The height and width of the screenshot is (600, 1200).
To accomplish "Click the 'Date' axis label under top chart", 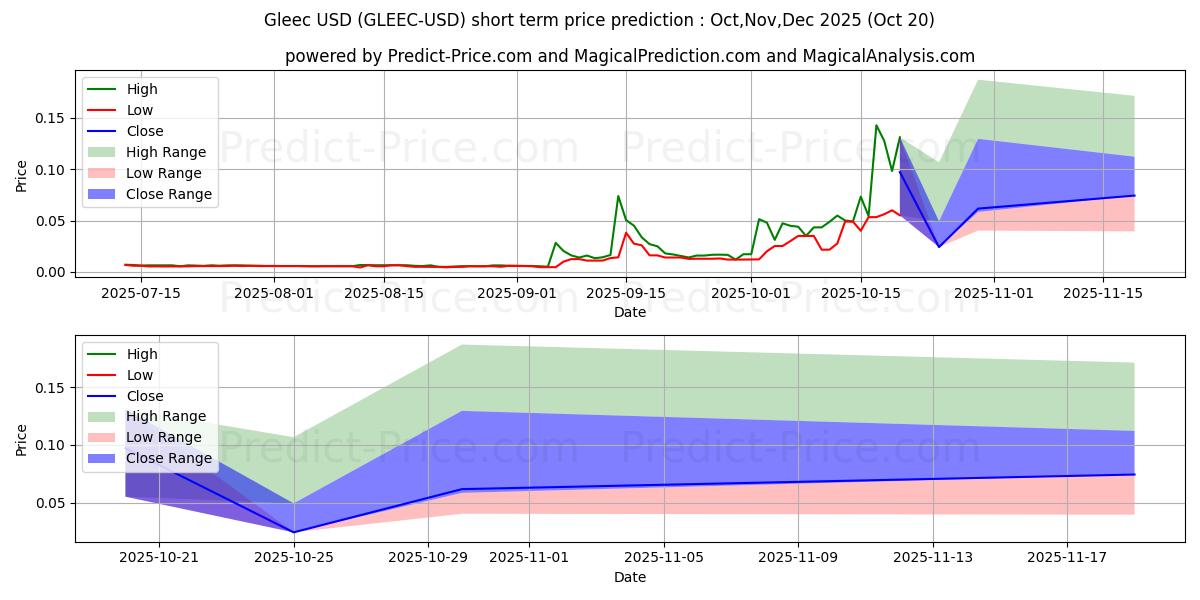I will [630, 312].
